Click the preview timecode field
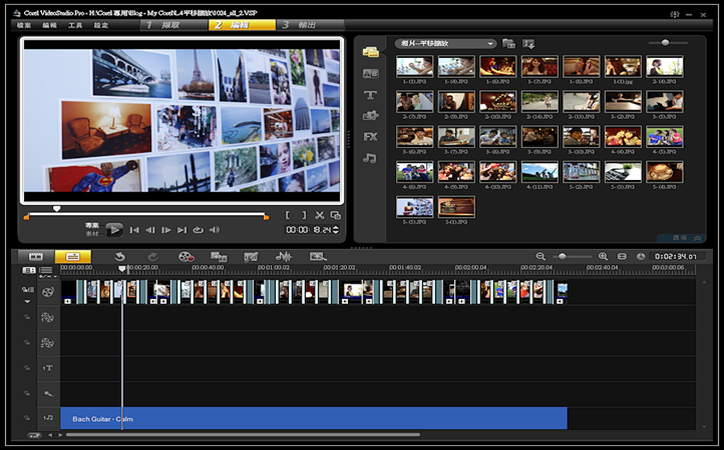Screen dimensions: 724x450 (308, 229)
